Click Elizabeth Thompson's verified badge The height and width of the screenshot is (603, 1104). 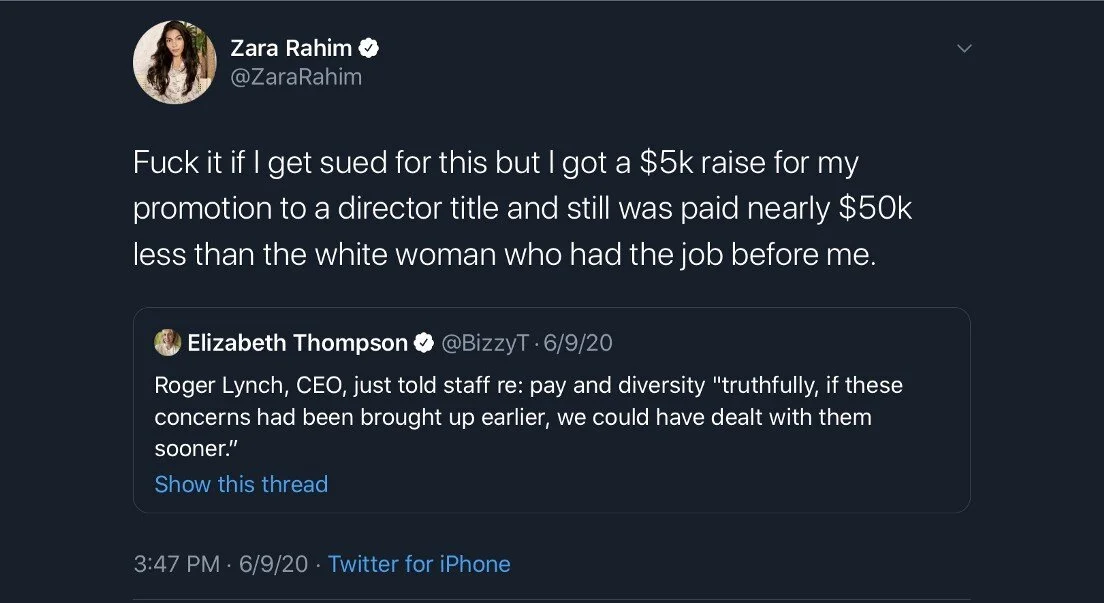(424, 343)
